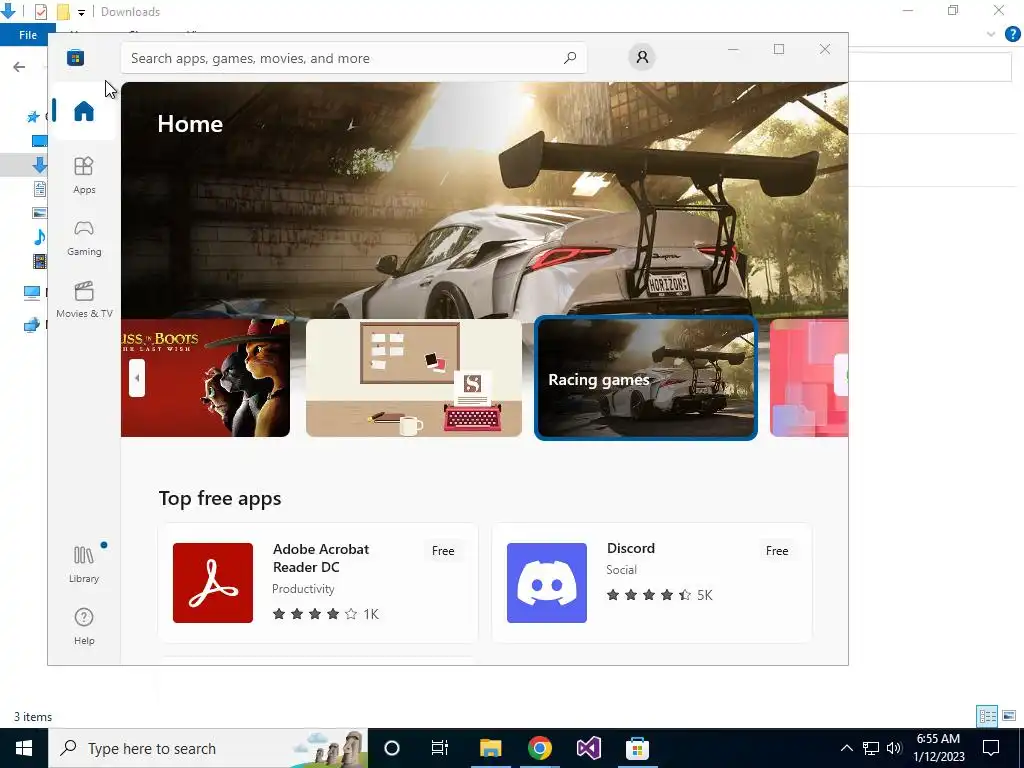This screenshot has height=768, width=1024.
Task: Open Adobe Acrobat Reader DC app icon
Action: 213,583
